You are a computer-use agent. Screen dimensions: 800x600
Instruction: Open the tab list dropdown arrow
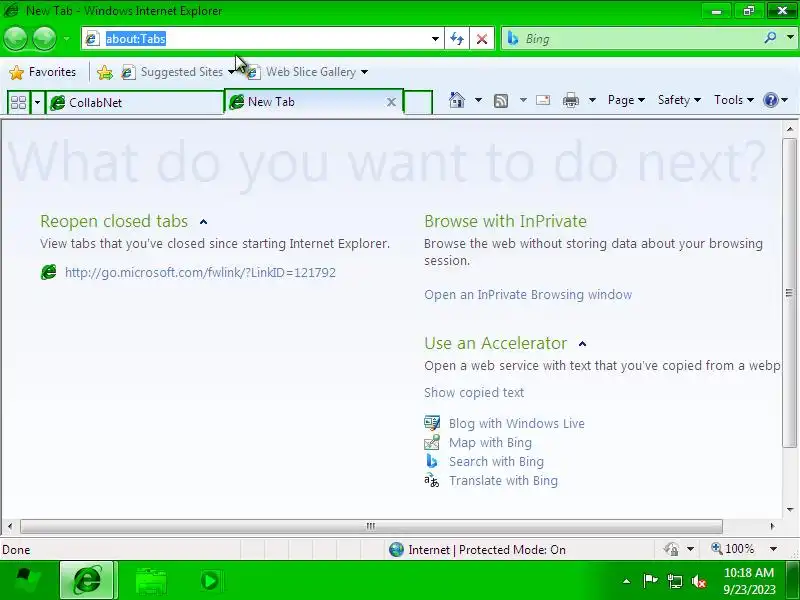click(37, 103)
